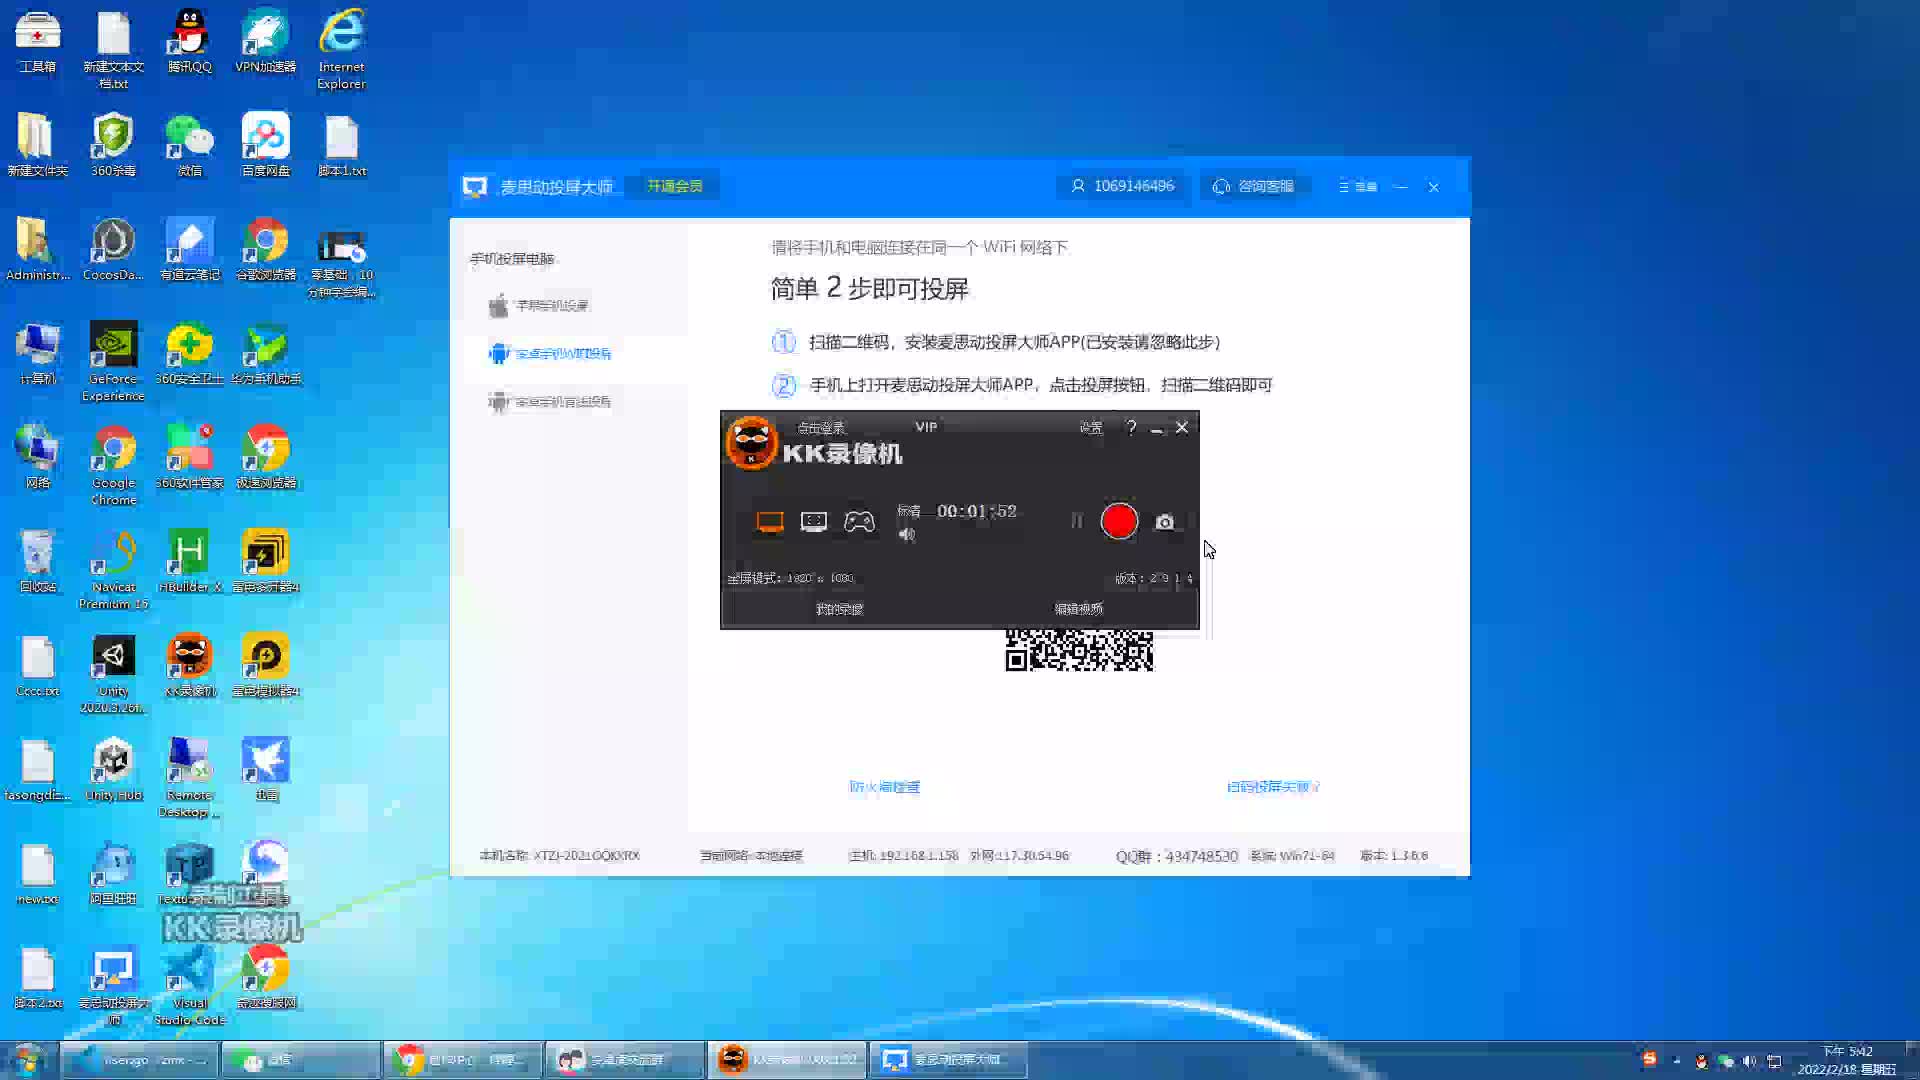Open KK录像机 desktop shortcut
The image size is (1920, 1080).
(x=189, y=666)
